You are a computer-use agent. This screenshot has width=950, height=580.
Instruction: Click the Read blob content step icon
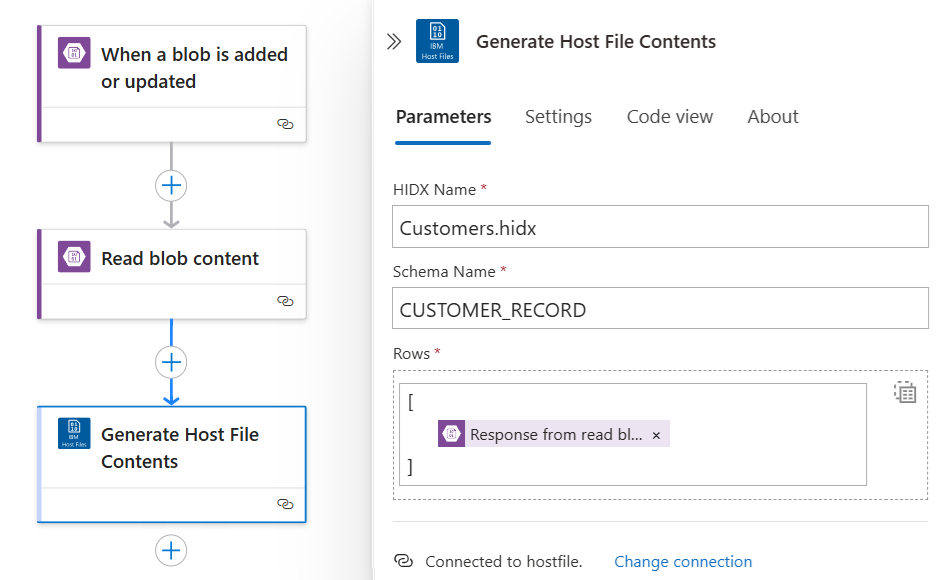point(74,257)
